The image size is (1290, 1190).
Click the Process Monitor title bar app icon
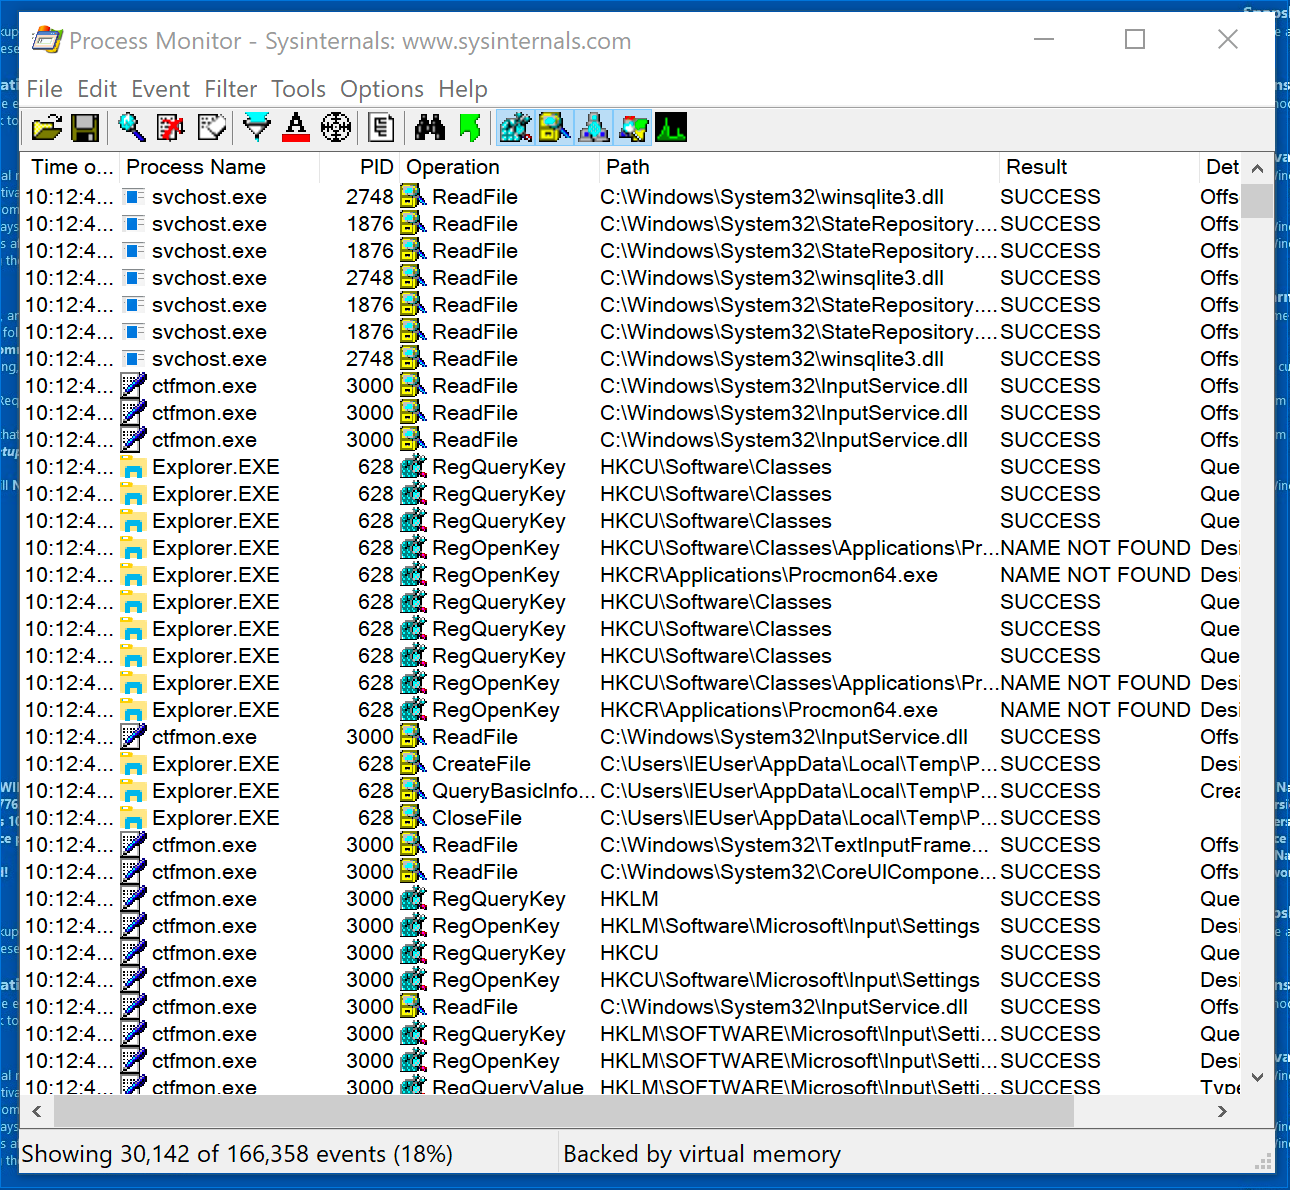point(47,40)
